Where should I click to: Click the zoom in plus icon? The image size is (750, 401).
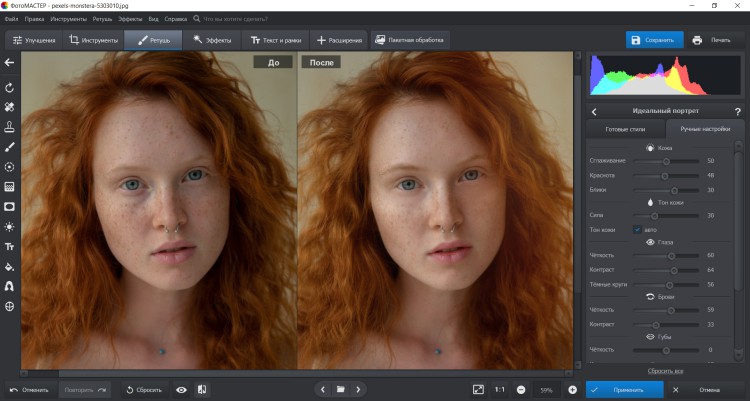click(572, 389)
